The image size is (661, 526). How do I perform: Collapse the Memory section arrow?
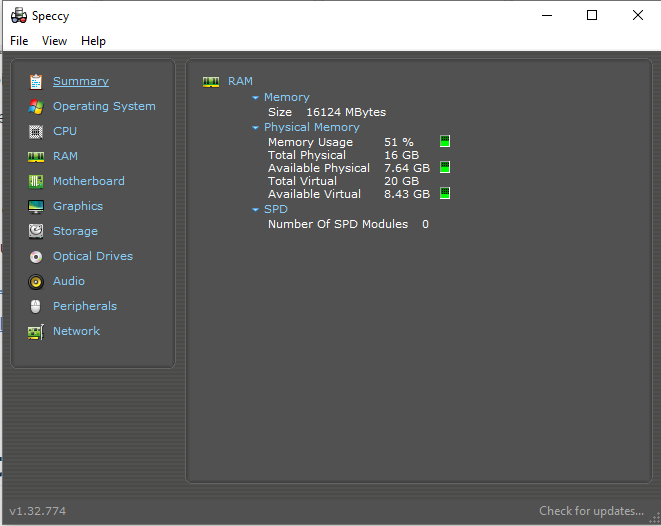pos(256,98)
